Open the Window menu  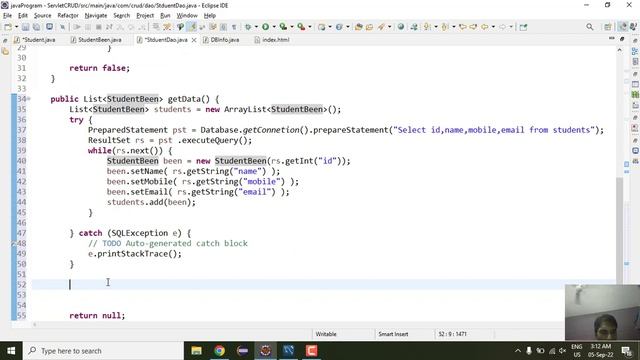click(187, 16)
